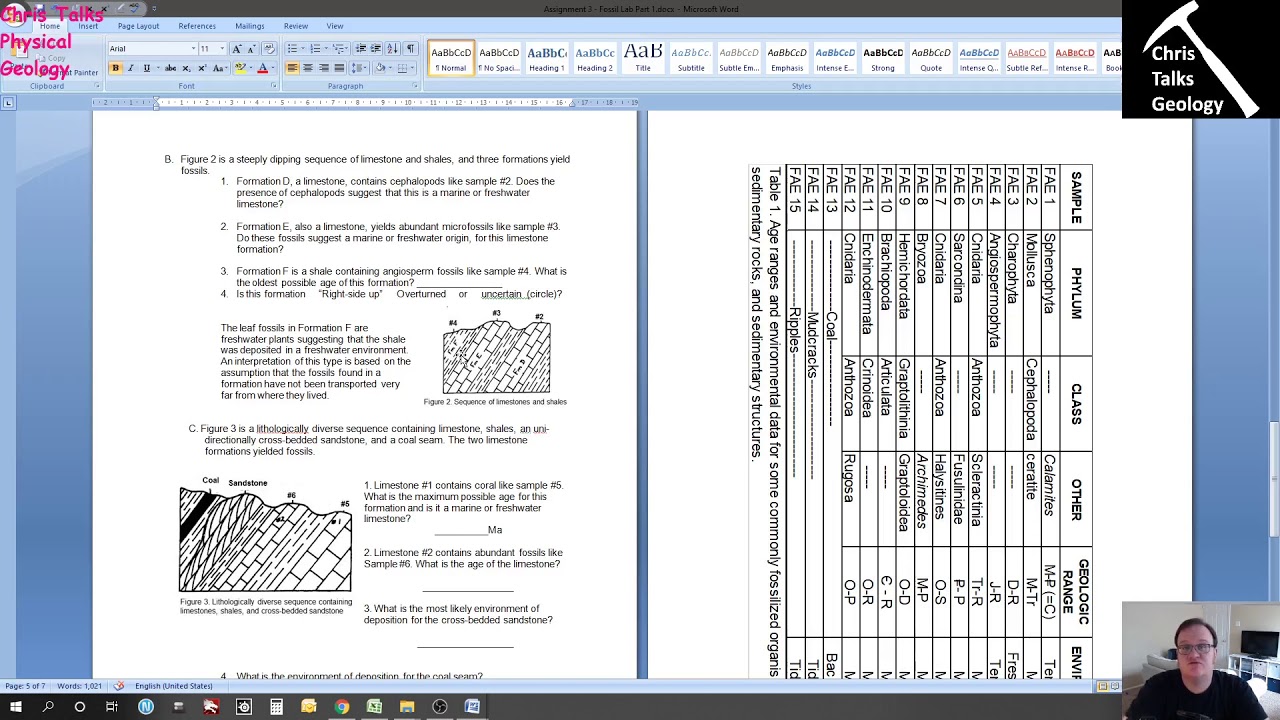Toggle Subscript formatting
Screen dimensions: 1280x720
[186, 68]
